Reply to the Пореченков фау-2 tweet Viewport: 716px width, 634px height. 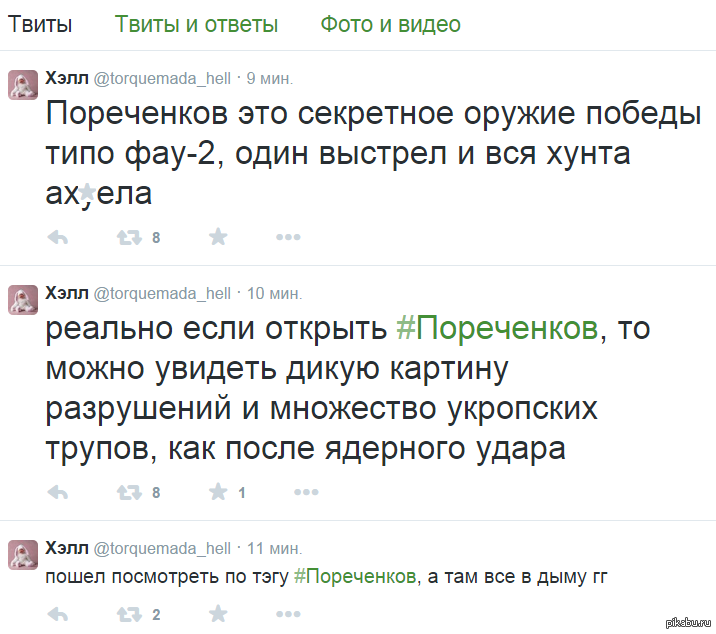point(58,238)
